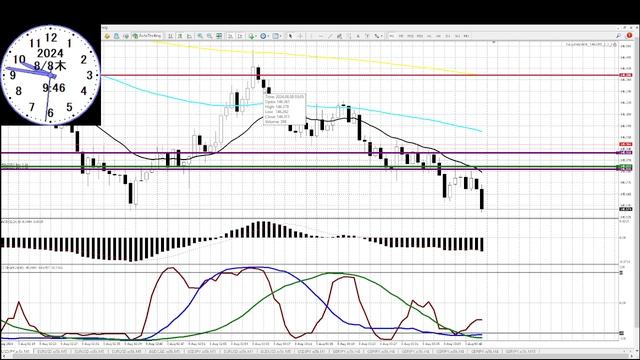Open MetaEditor via the yellow diamond icon
The height and width of the screenshot is (360, 640).
pos(107,36)
